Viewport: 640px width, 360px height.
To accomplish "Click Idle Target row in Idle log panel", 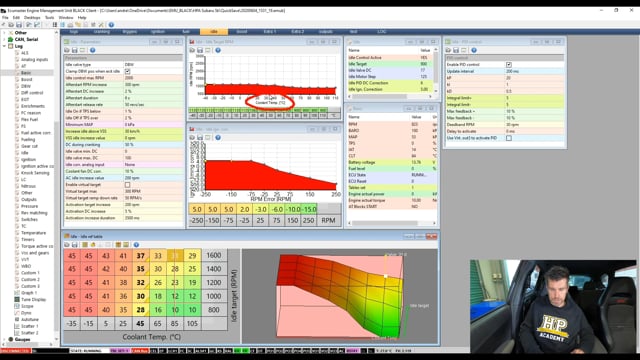I will [390, 64].
